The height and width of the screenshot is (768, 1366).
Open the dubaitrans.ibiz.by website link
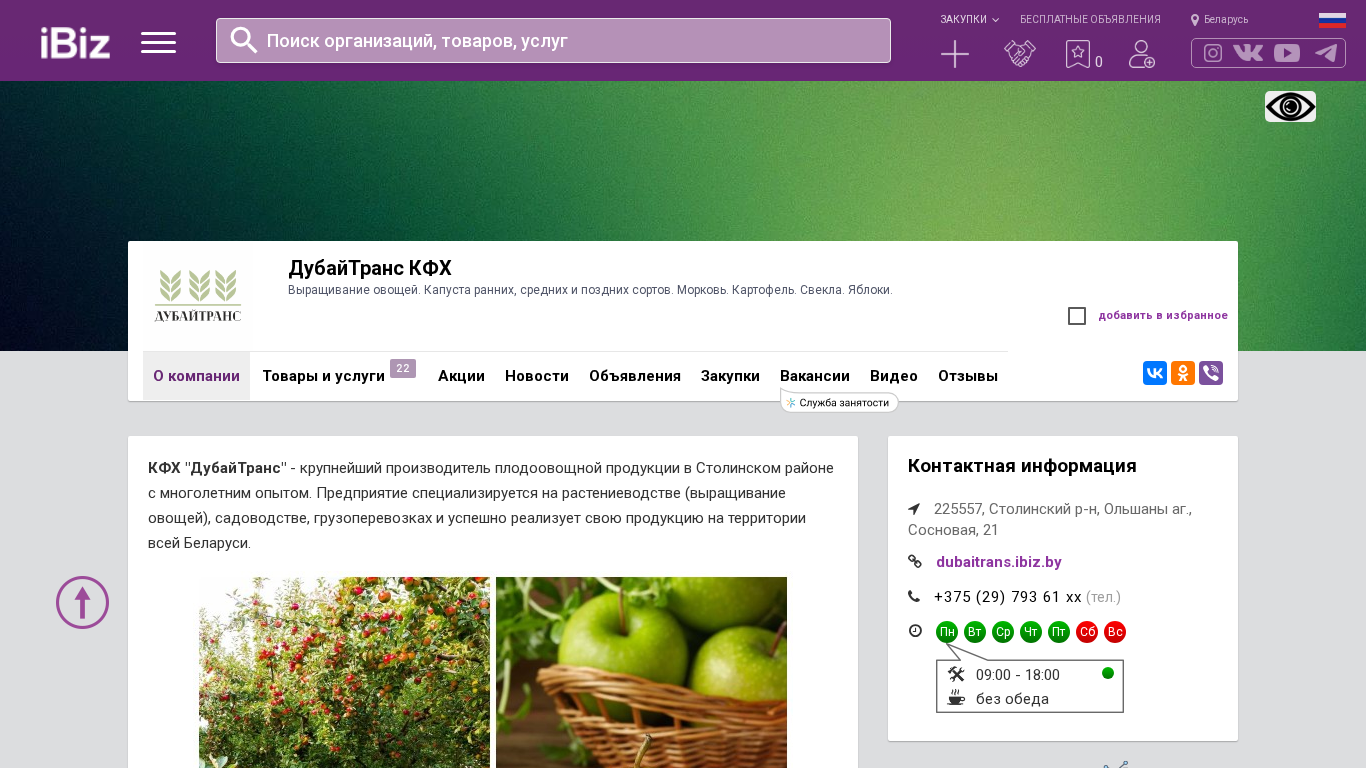pos(999,562)
